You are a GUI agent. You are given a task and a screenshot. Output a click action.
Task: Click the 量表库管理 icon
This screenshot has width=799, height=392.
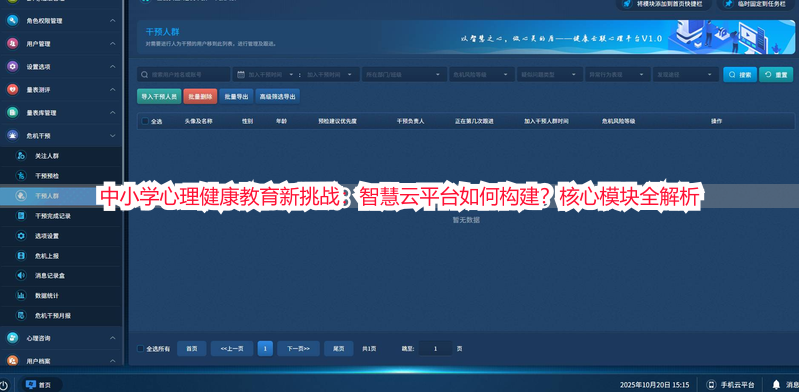pos(13,113)
